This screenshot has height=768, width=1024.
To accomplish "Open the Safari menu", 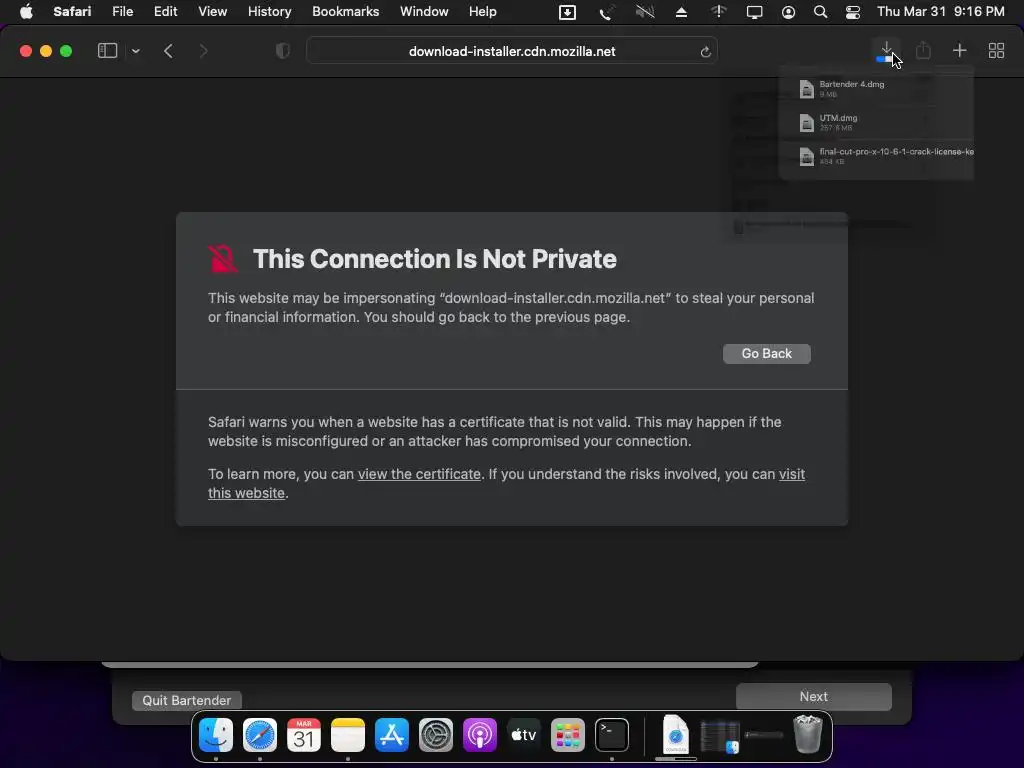I will pyautogui.click(x=72, y=12).
